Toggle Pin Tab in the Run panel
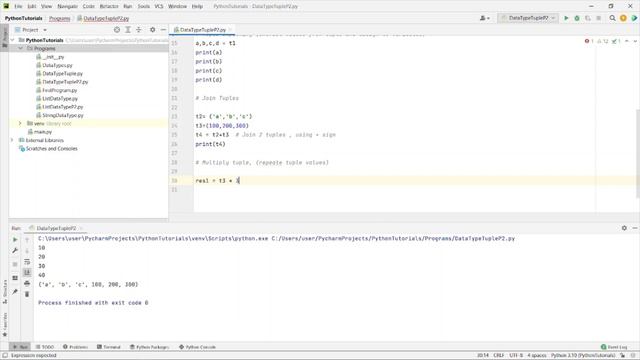 tap(15, 291)
